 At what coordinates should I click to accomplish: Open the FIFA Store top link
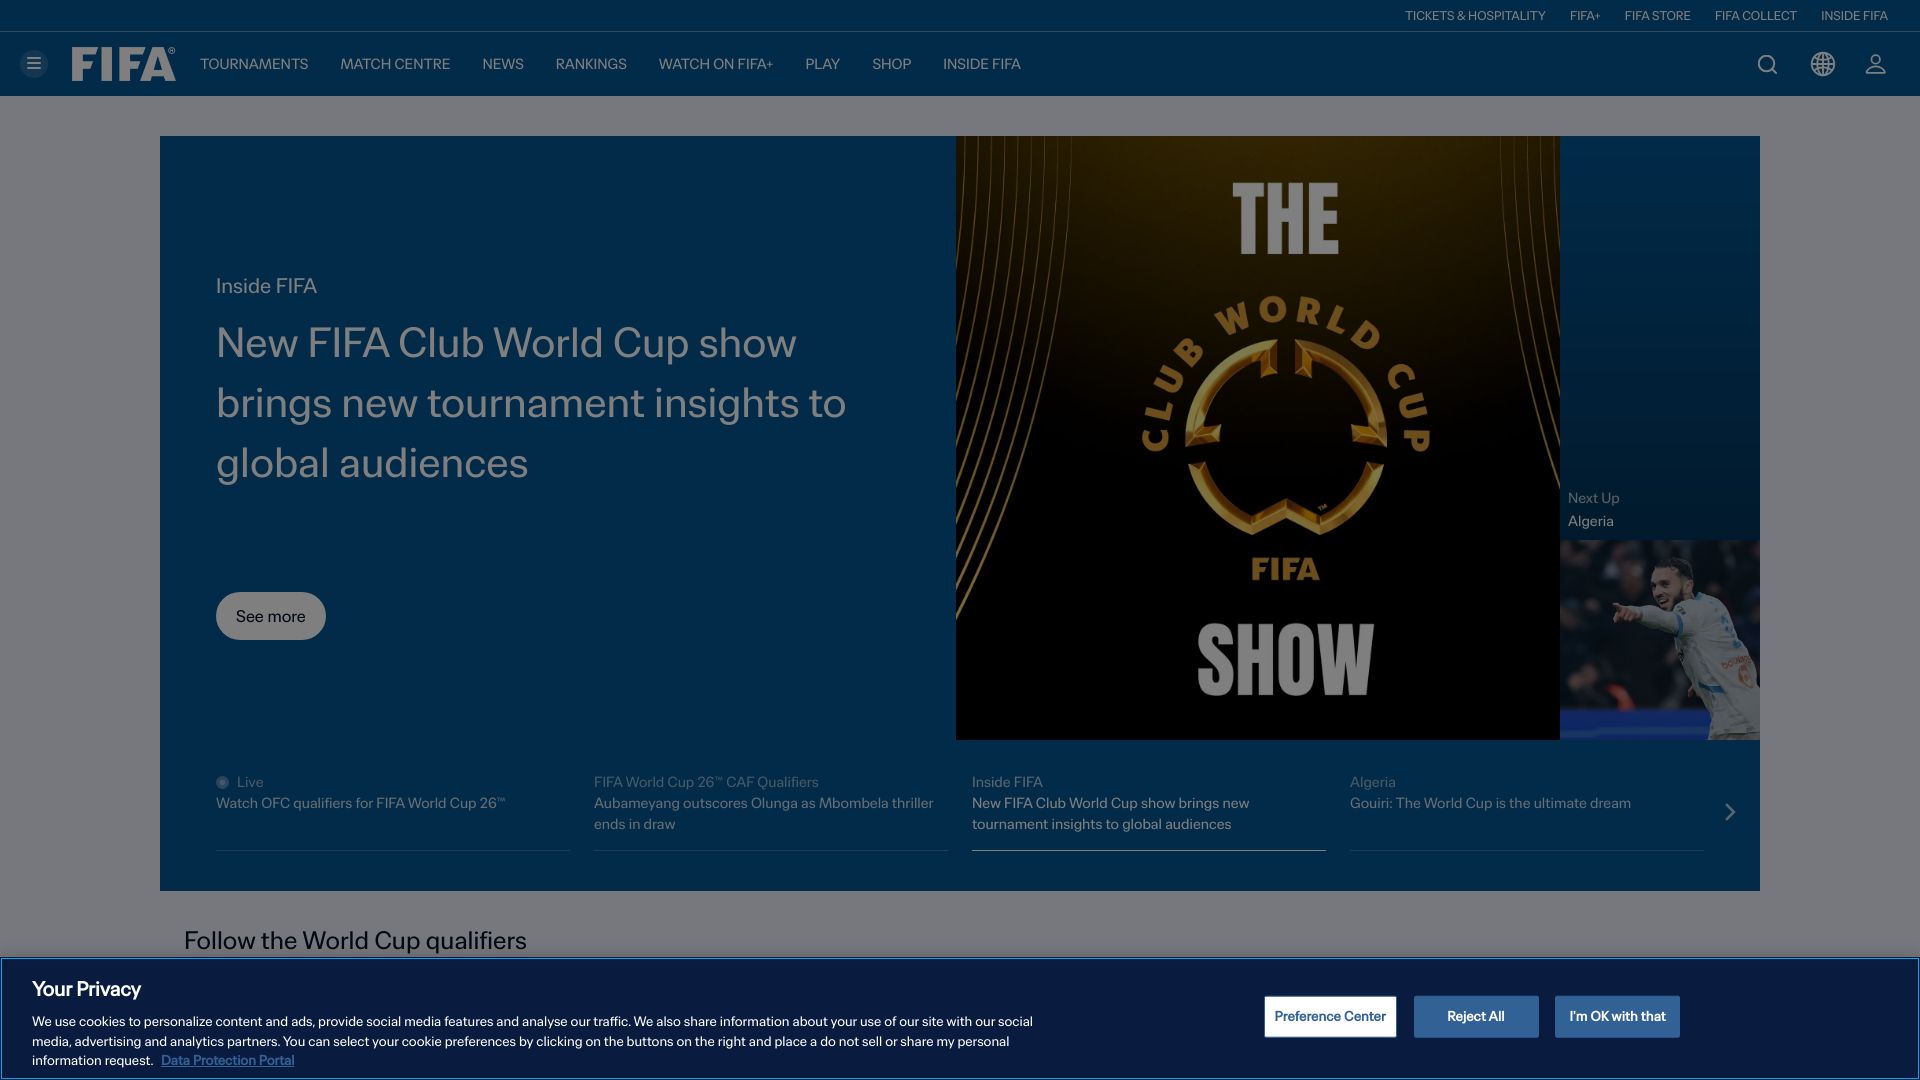(1657, 16)
